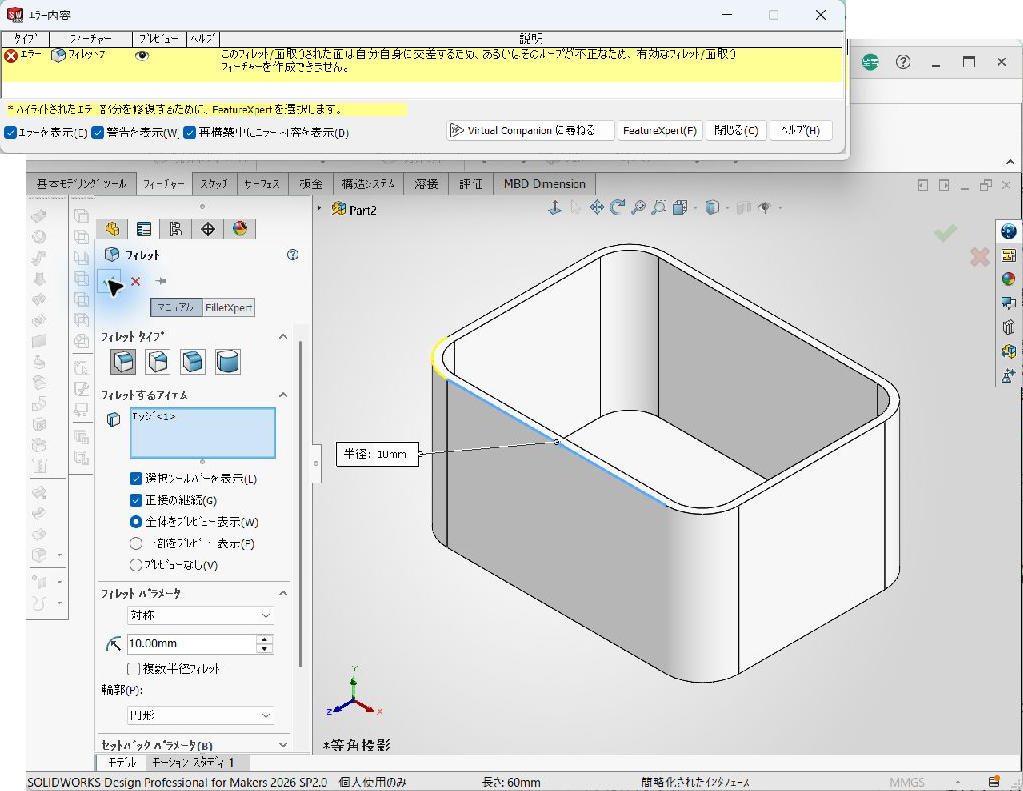Open the 板金 CommandManager tab
The width and height of the screenshot is (1023, 791).
311,184
